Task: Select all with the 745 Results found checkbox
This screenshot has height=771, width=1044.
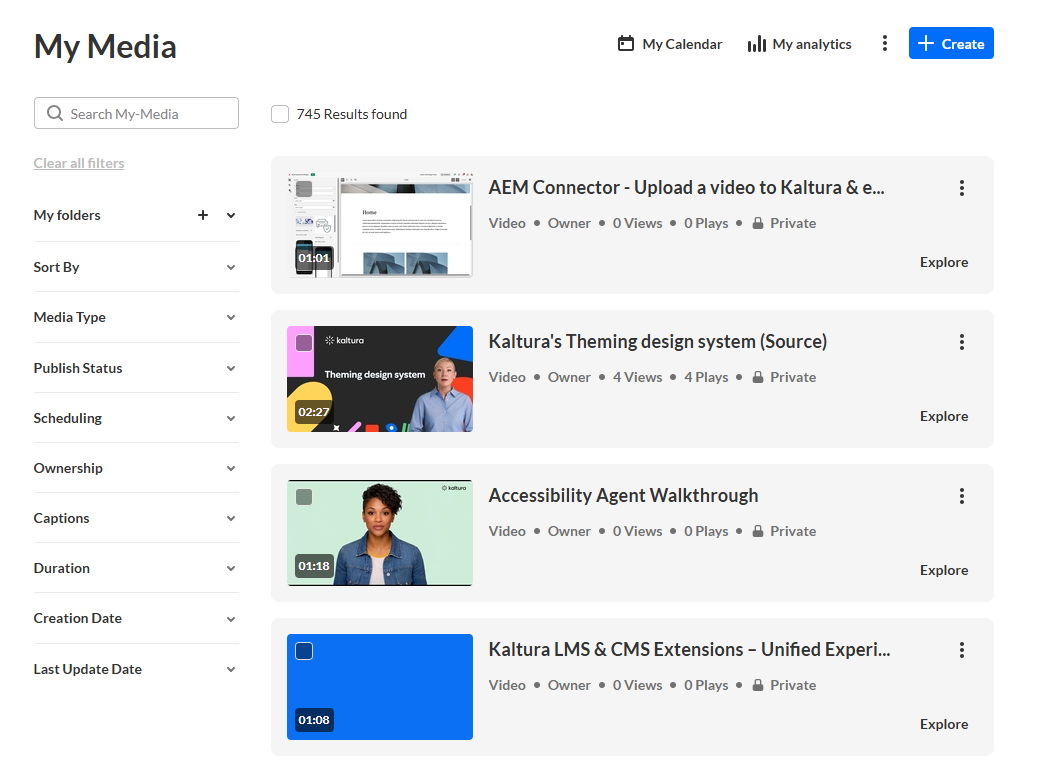Action: click(280, 114)
